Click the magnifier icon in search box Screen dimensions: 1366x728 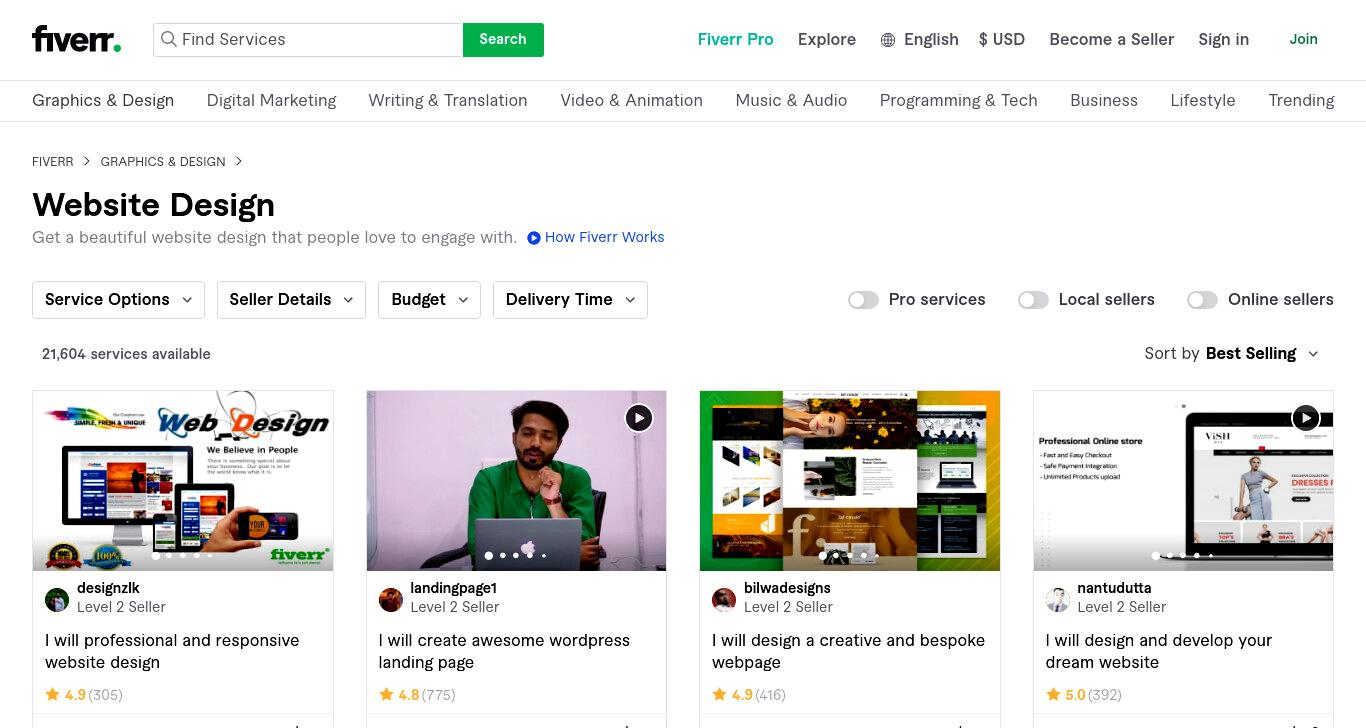(x=169, y=40)
